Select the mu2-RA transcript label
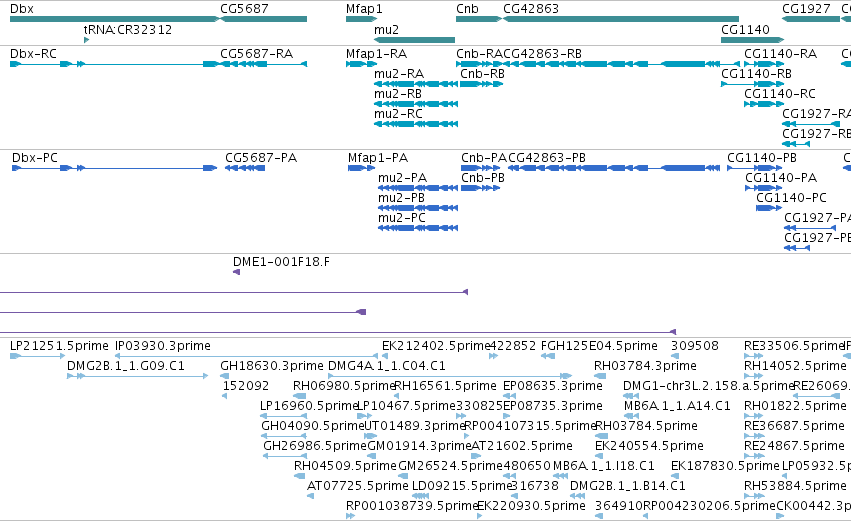Viewport: 851px width, 521px height. (399, 74)
